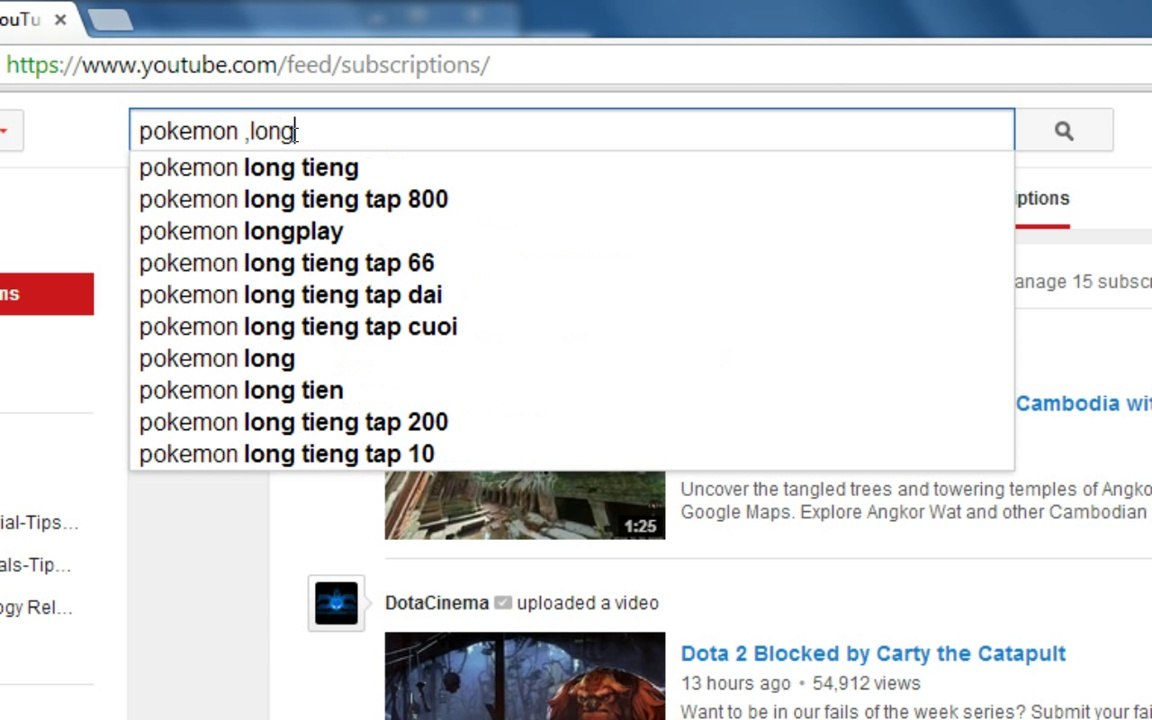Pick suggestion 'pokemon long tien'

(x=572, y=390)
